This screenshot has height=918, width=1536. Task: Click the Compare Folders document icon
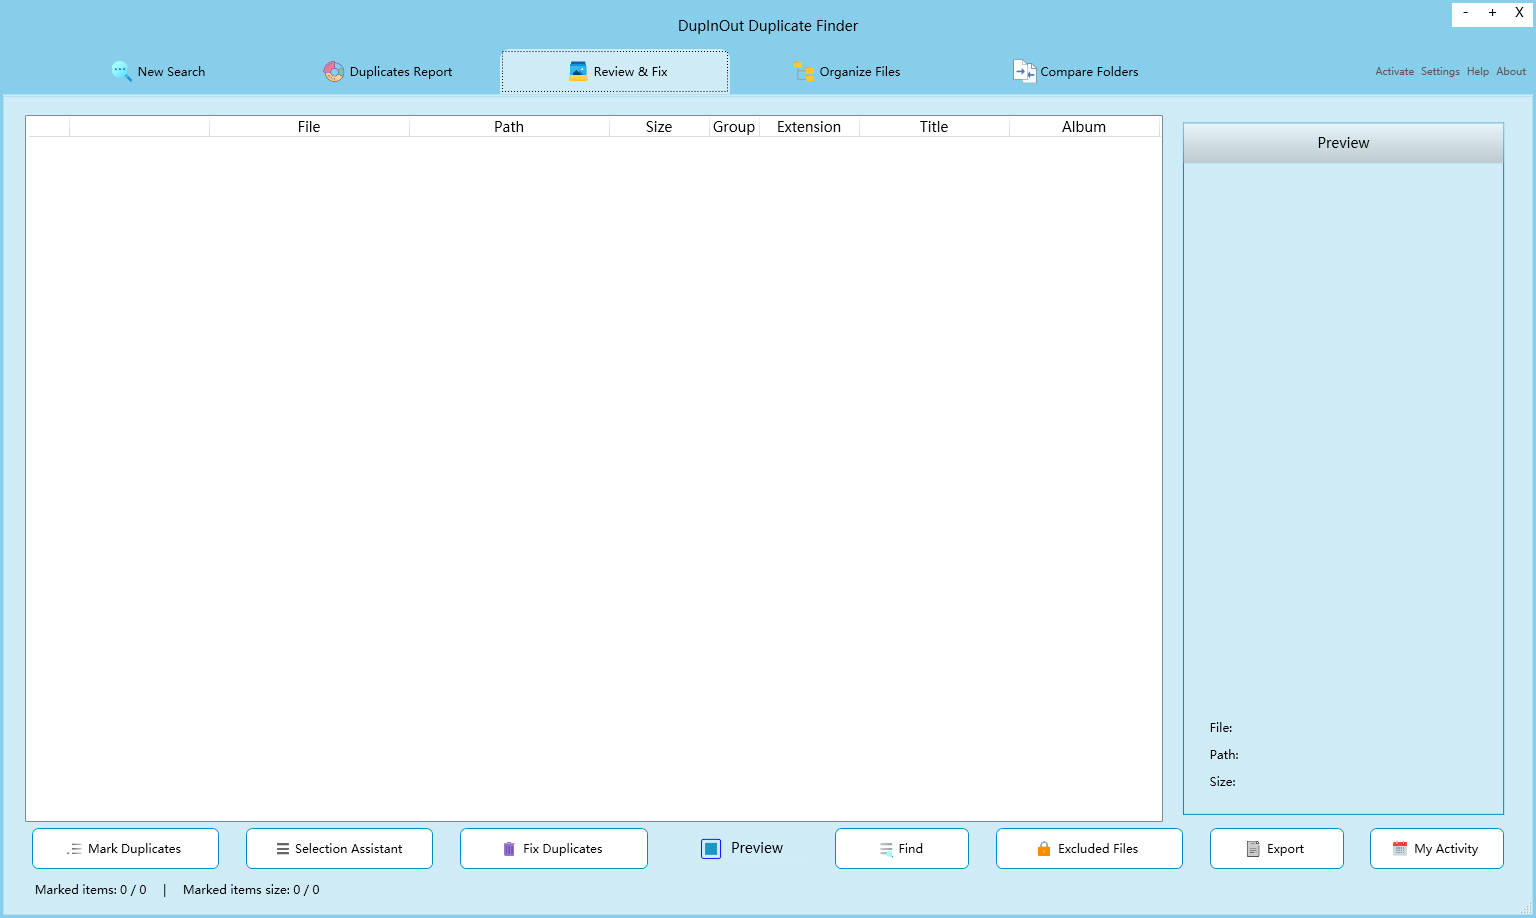click(x=1024, y=71)
